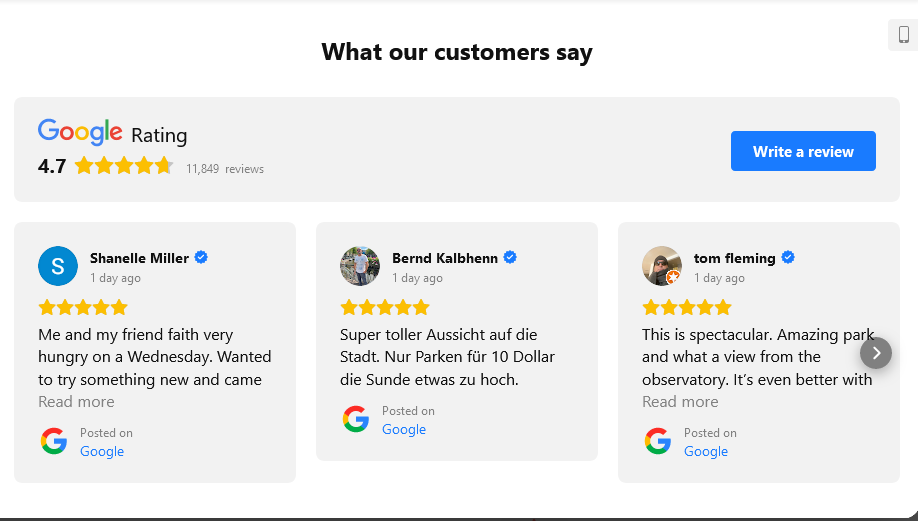Image resolution: width=918 pixels, height=521 pixels.
Task: Expand Shanelle Miller's review with Read more
Action: [76, 402]
